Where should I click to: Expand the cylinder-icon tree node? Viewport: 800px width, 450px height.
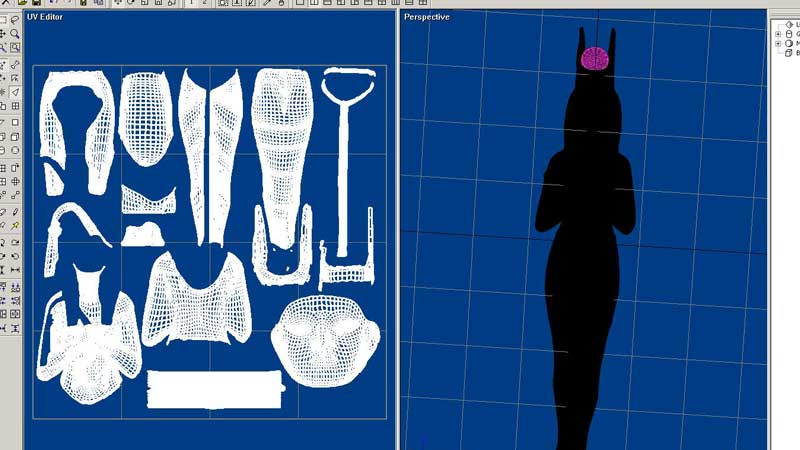778,34
